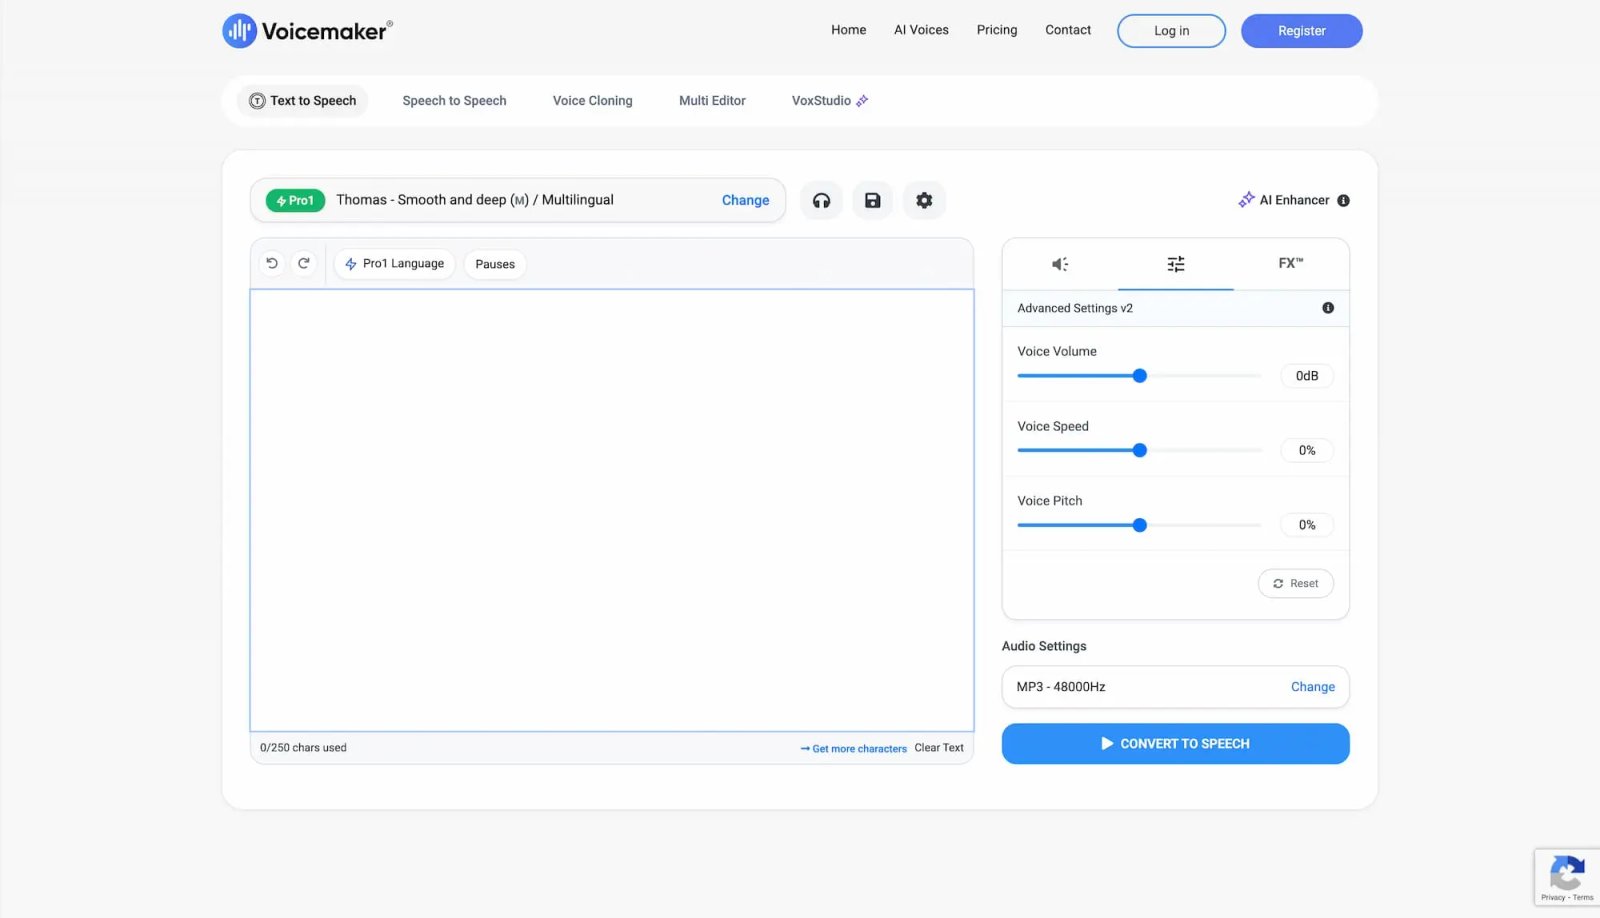Open the Pauses dropdown
The image size is (1600, 918).
(494, 263)
